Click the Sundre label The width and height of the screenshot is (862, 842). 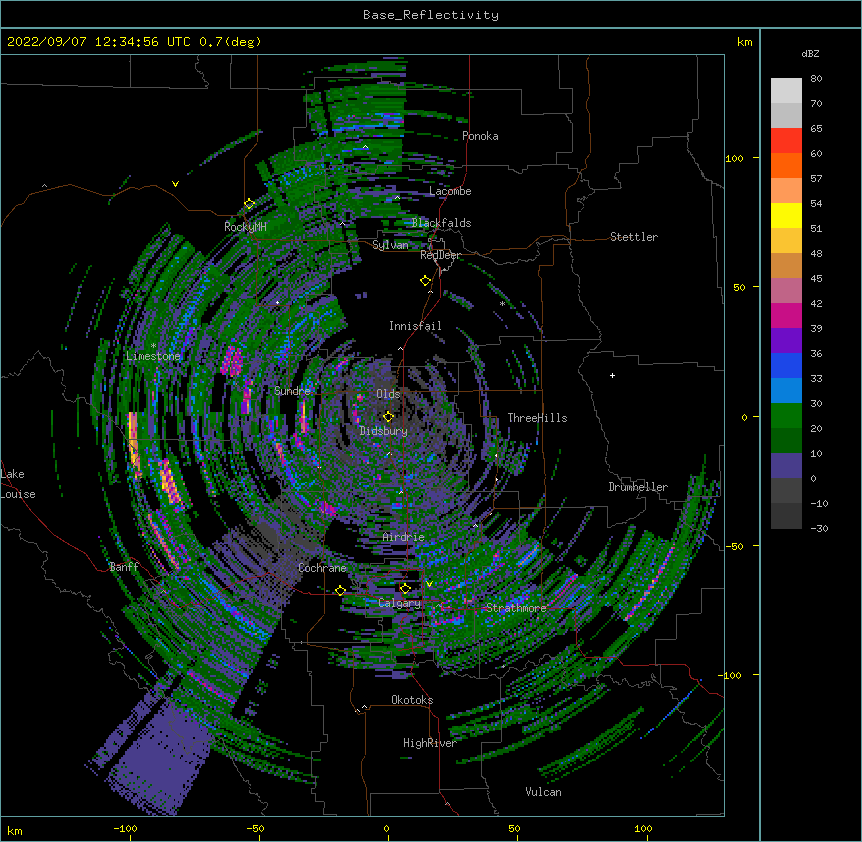tap(292, 391)
